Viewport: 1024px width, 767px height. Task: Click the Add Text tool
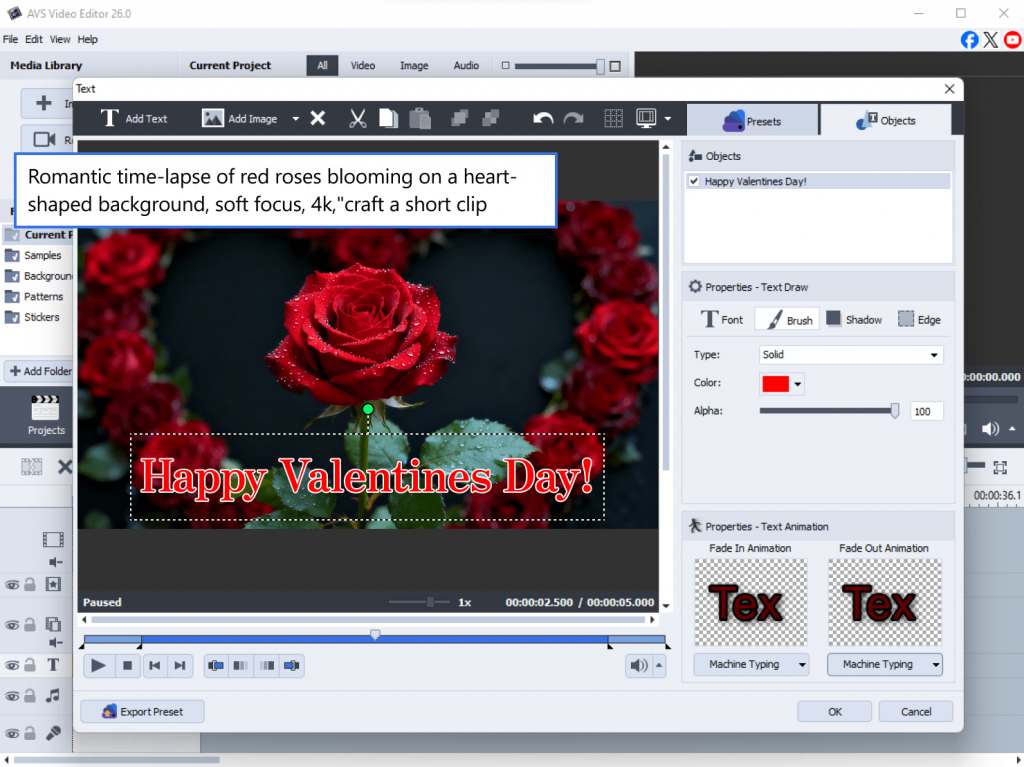[x=134, y=118]
